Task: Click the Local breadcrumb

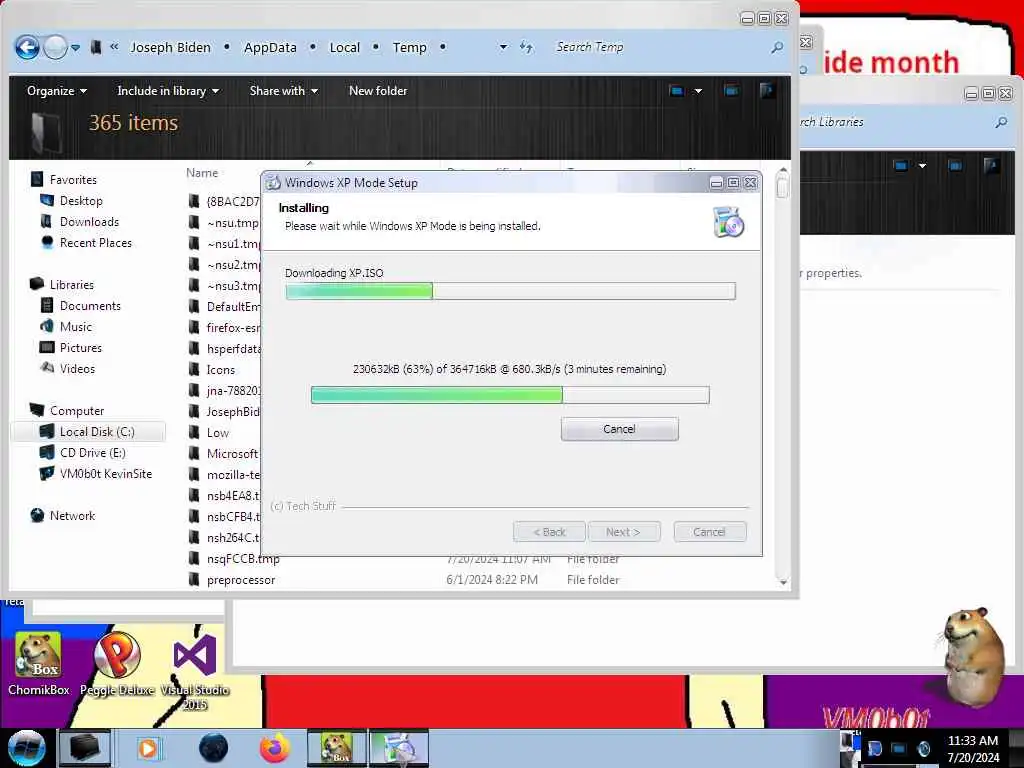Action: click(x=344, y=48)
